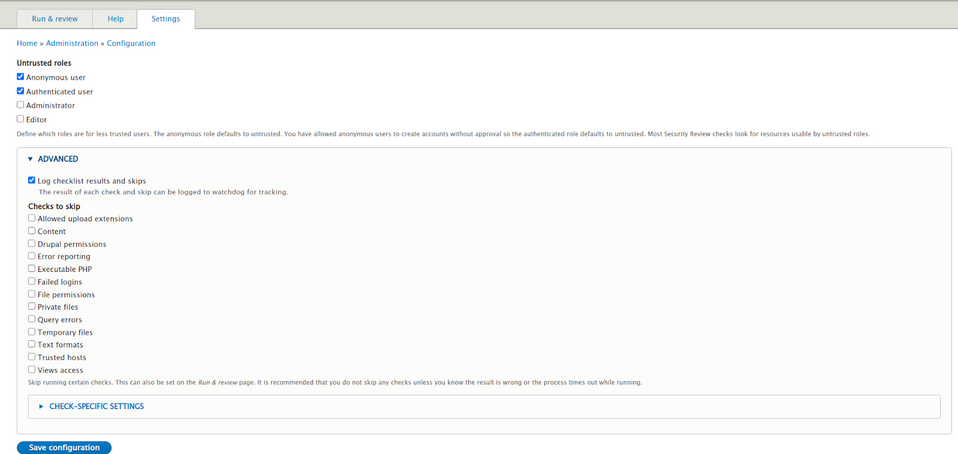958x454 pixels.
Task: Enable skipping Trusted hosts check
Action: [x=32, y=357]
